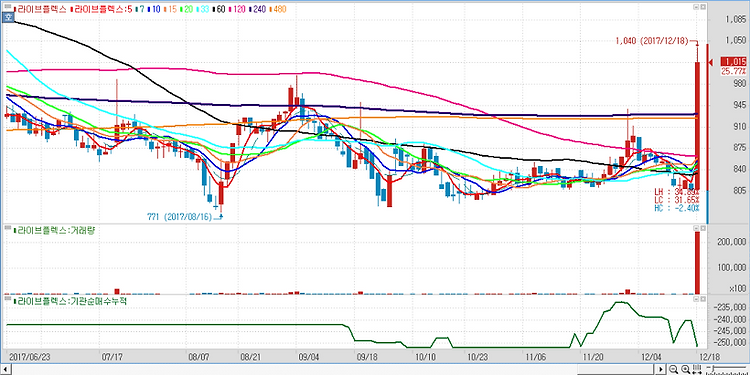This screenshot has width=750, height=375.
Task: Click the large red 12/18 volume bar
Action: [x=697, y=263]
